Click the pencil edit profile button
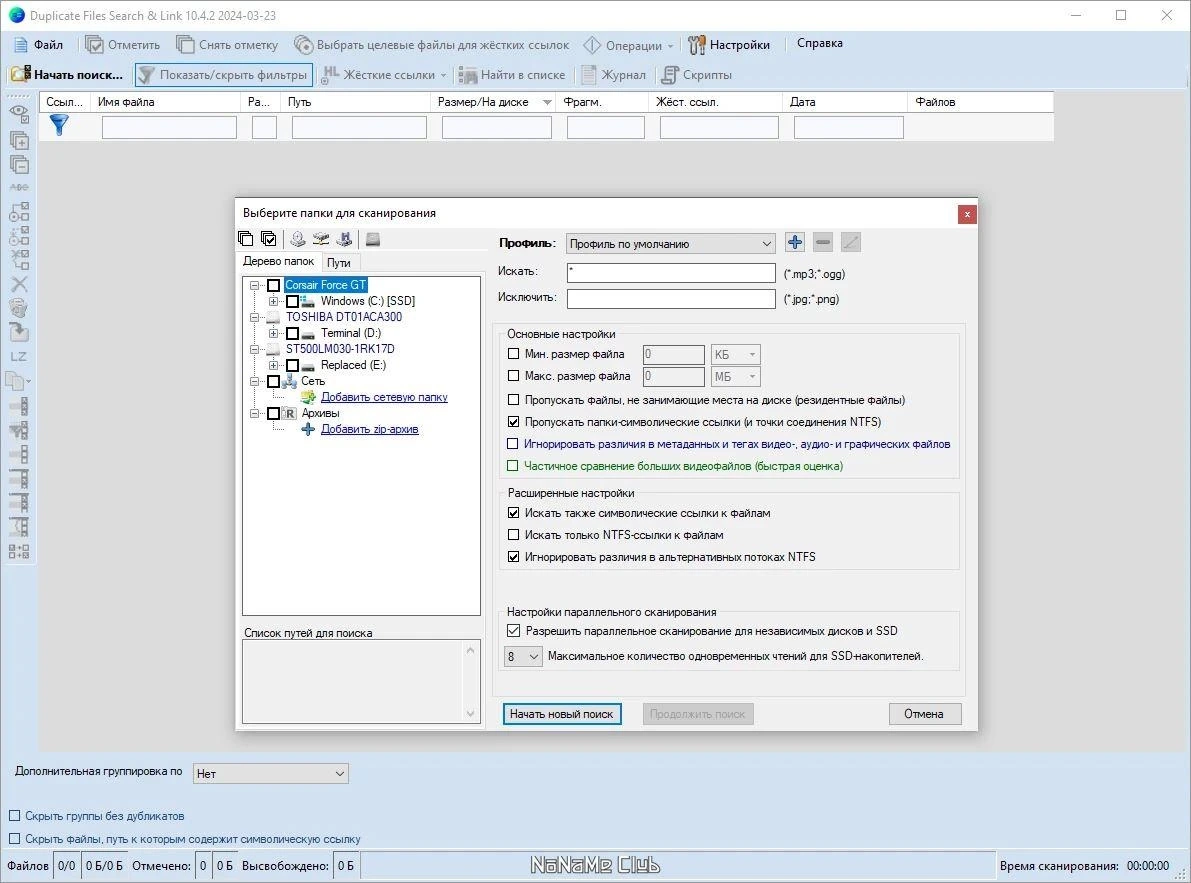1191x883 pixels. click(x=851, y=243)
